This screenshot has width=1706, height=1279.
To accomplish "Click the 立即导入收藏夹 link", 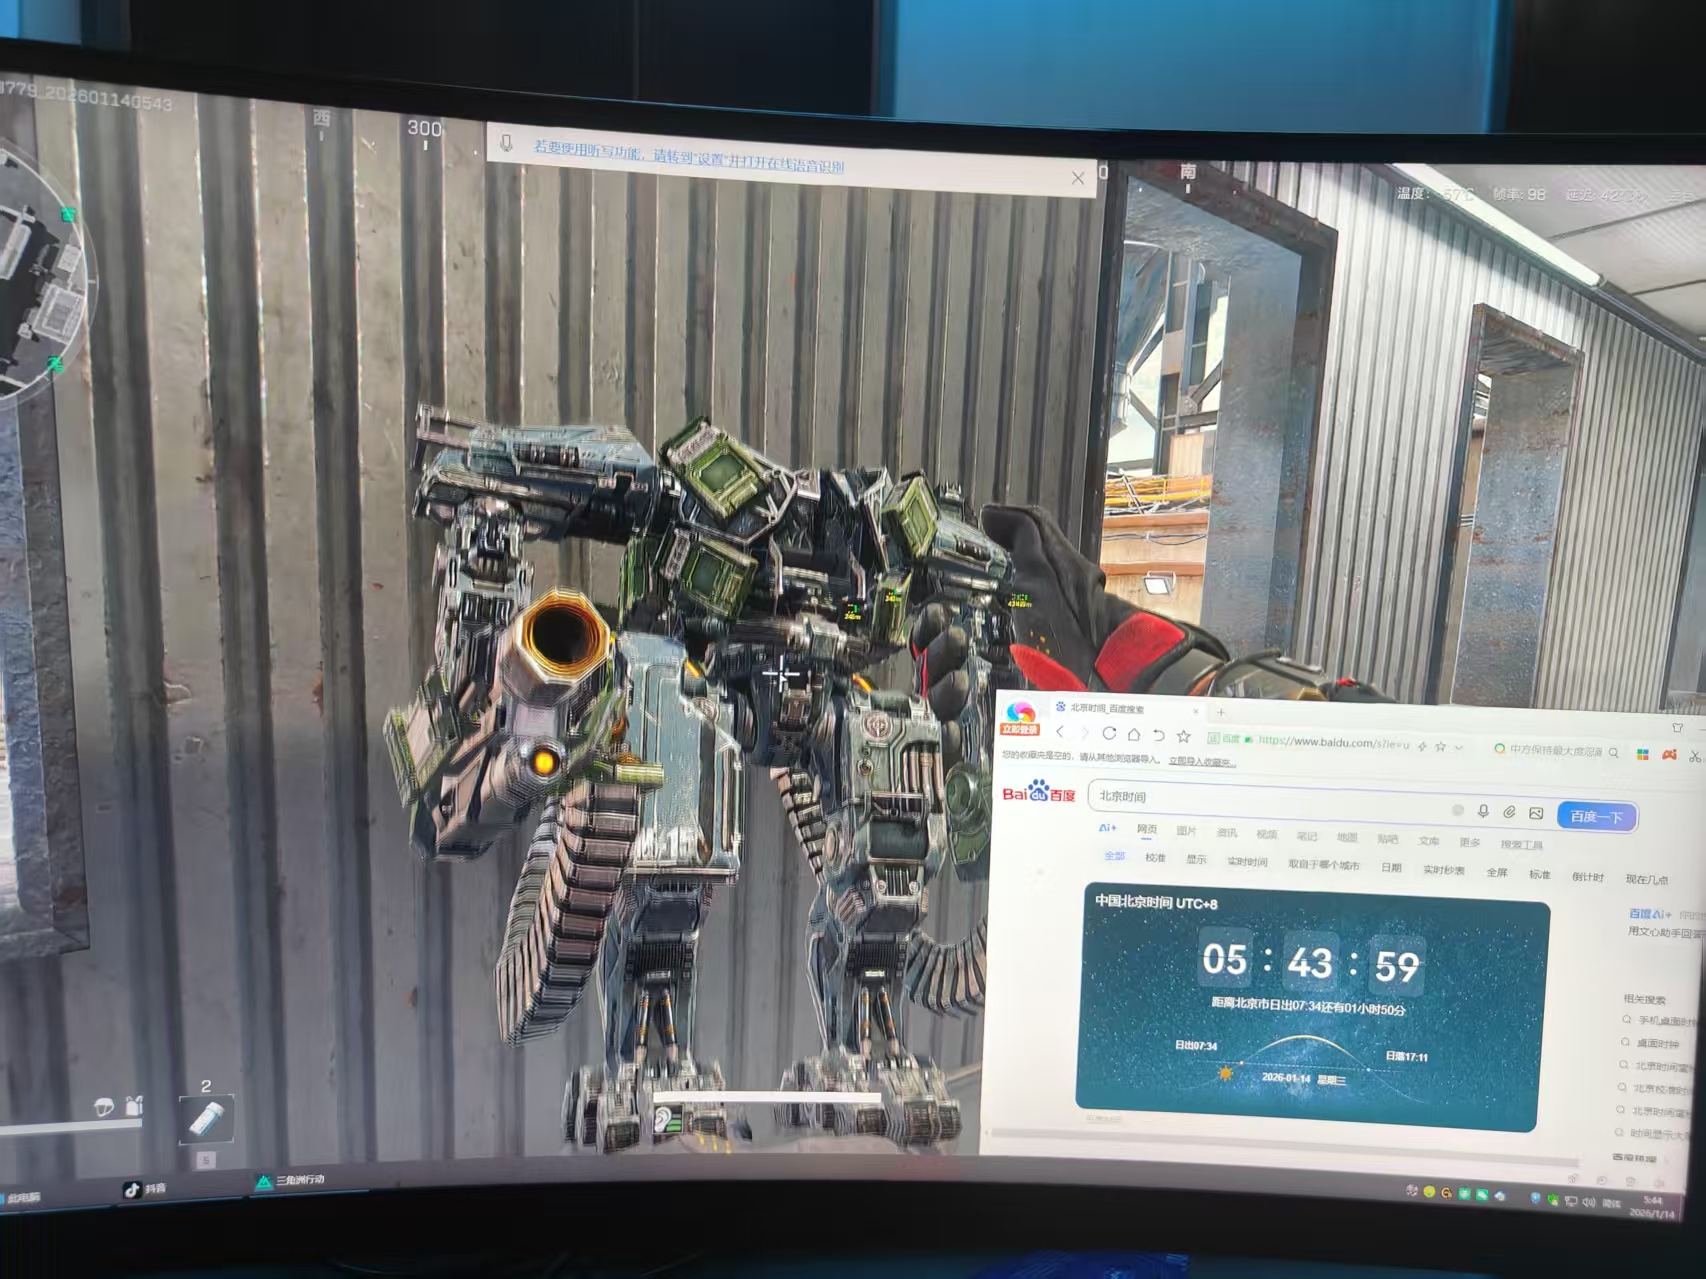I will (x=1202, y=761).
